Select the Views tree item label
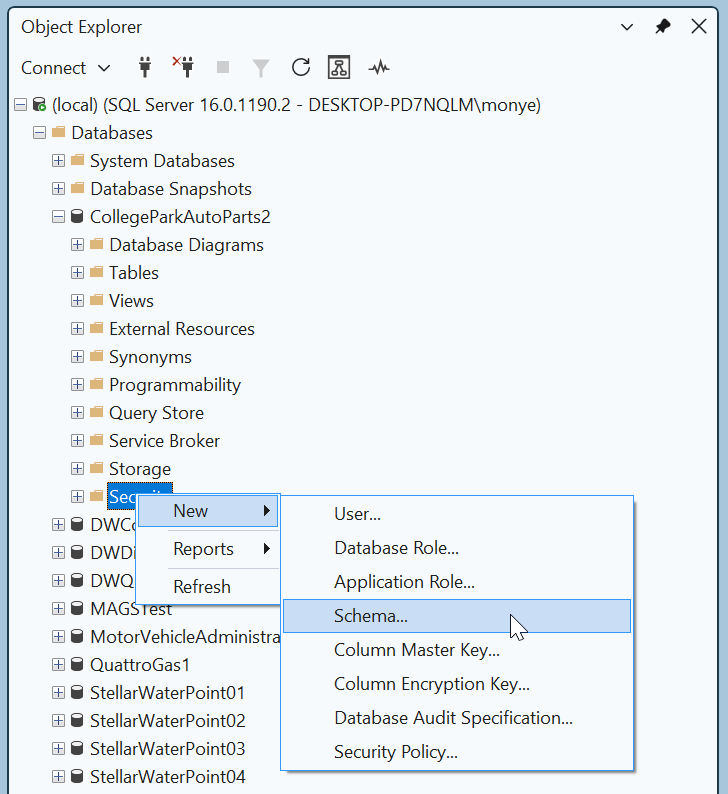 131,301
